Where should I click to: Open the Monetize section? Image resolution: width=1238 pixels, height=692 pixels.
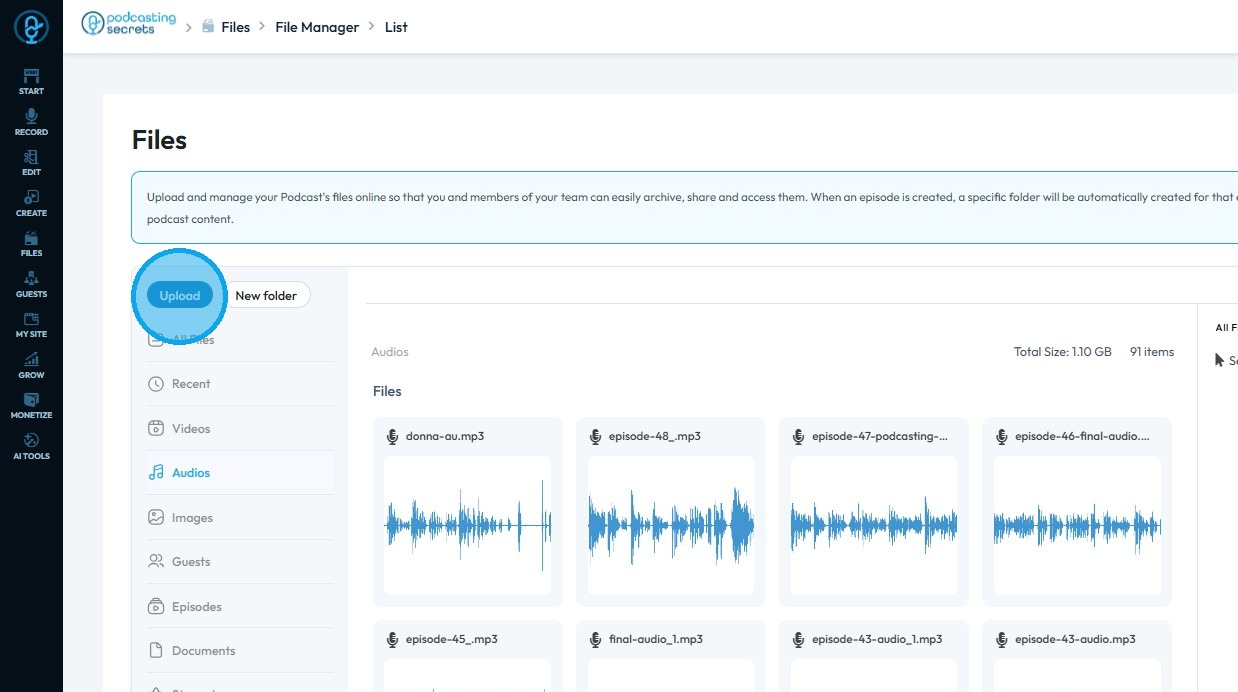click(x=31, y=406)
